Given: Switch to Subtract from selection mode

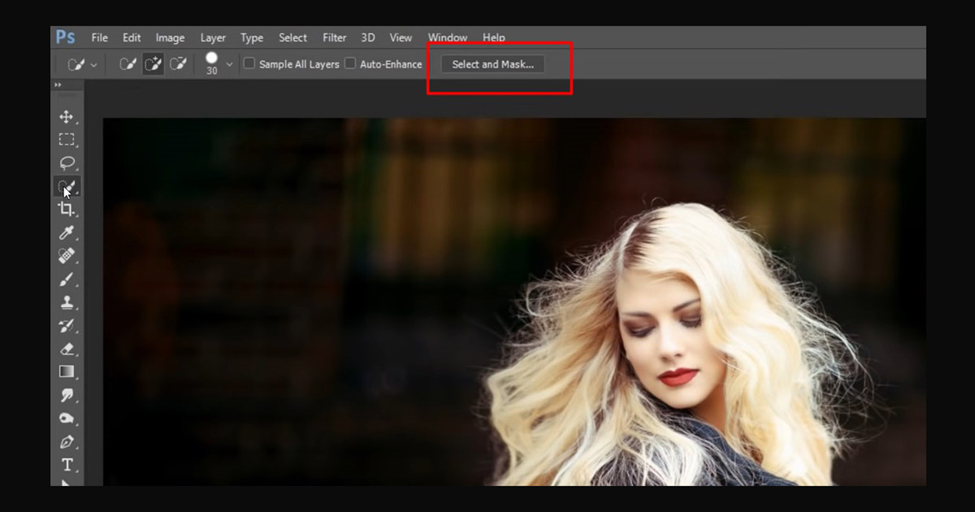Looking at the screenshot, I should pos(178,64).
